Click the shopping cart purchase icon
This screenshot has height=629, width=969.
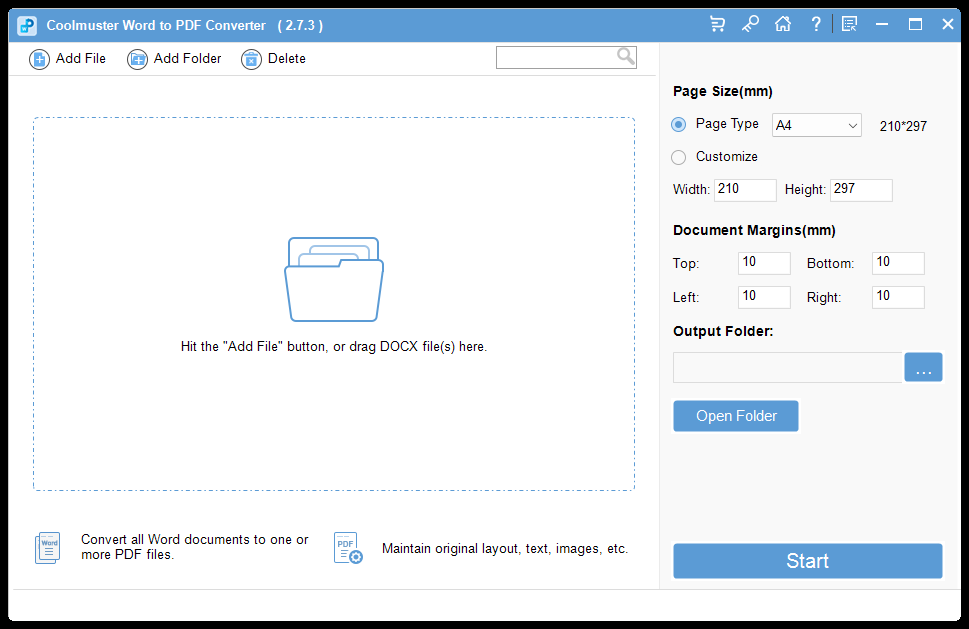coord(717,24)
